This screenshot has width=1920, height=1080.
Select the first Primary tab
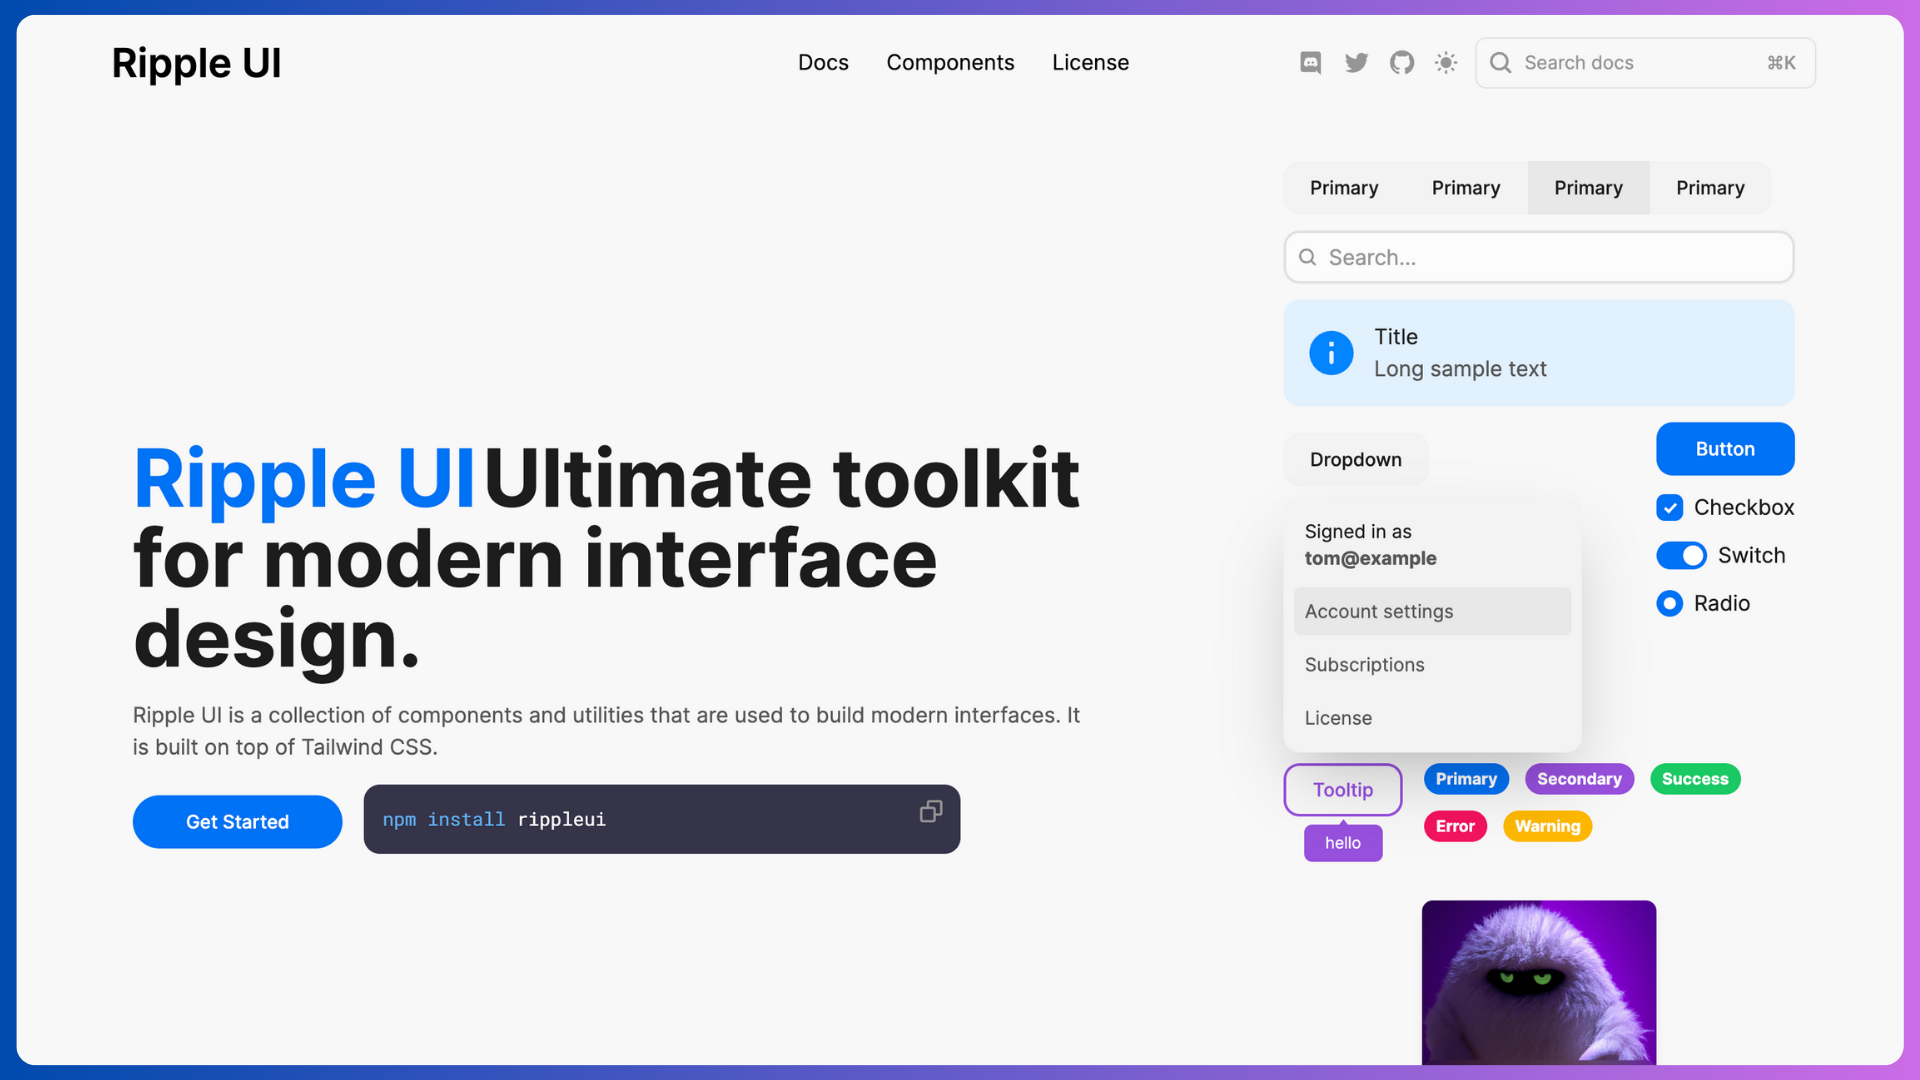[1344, 188]
